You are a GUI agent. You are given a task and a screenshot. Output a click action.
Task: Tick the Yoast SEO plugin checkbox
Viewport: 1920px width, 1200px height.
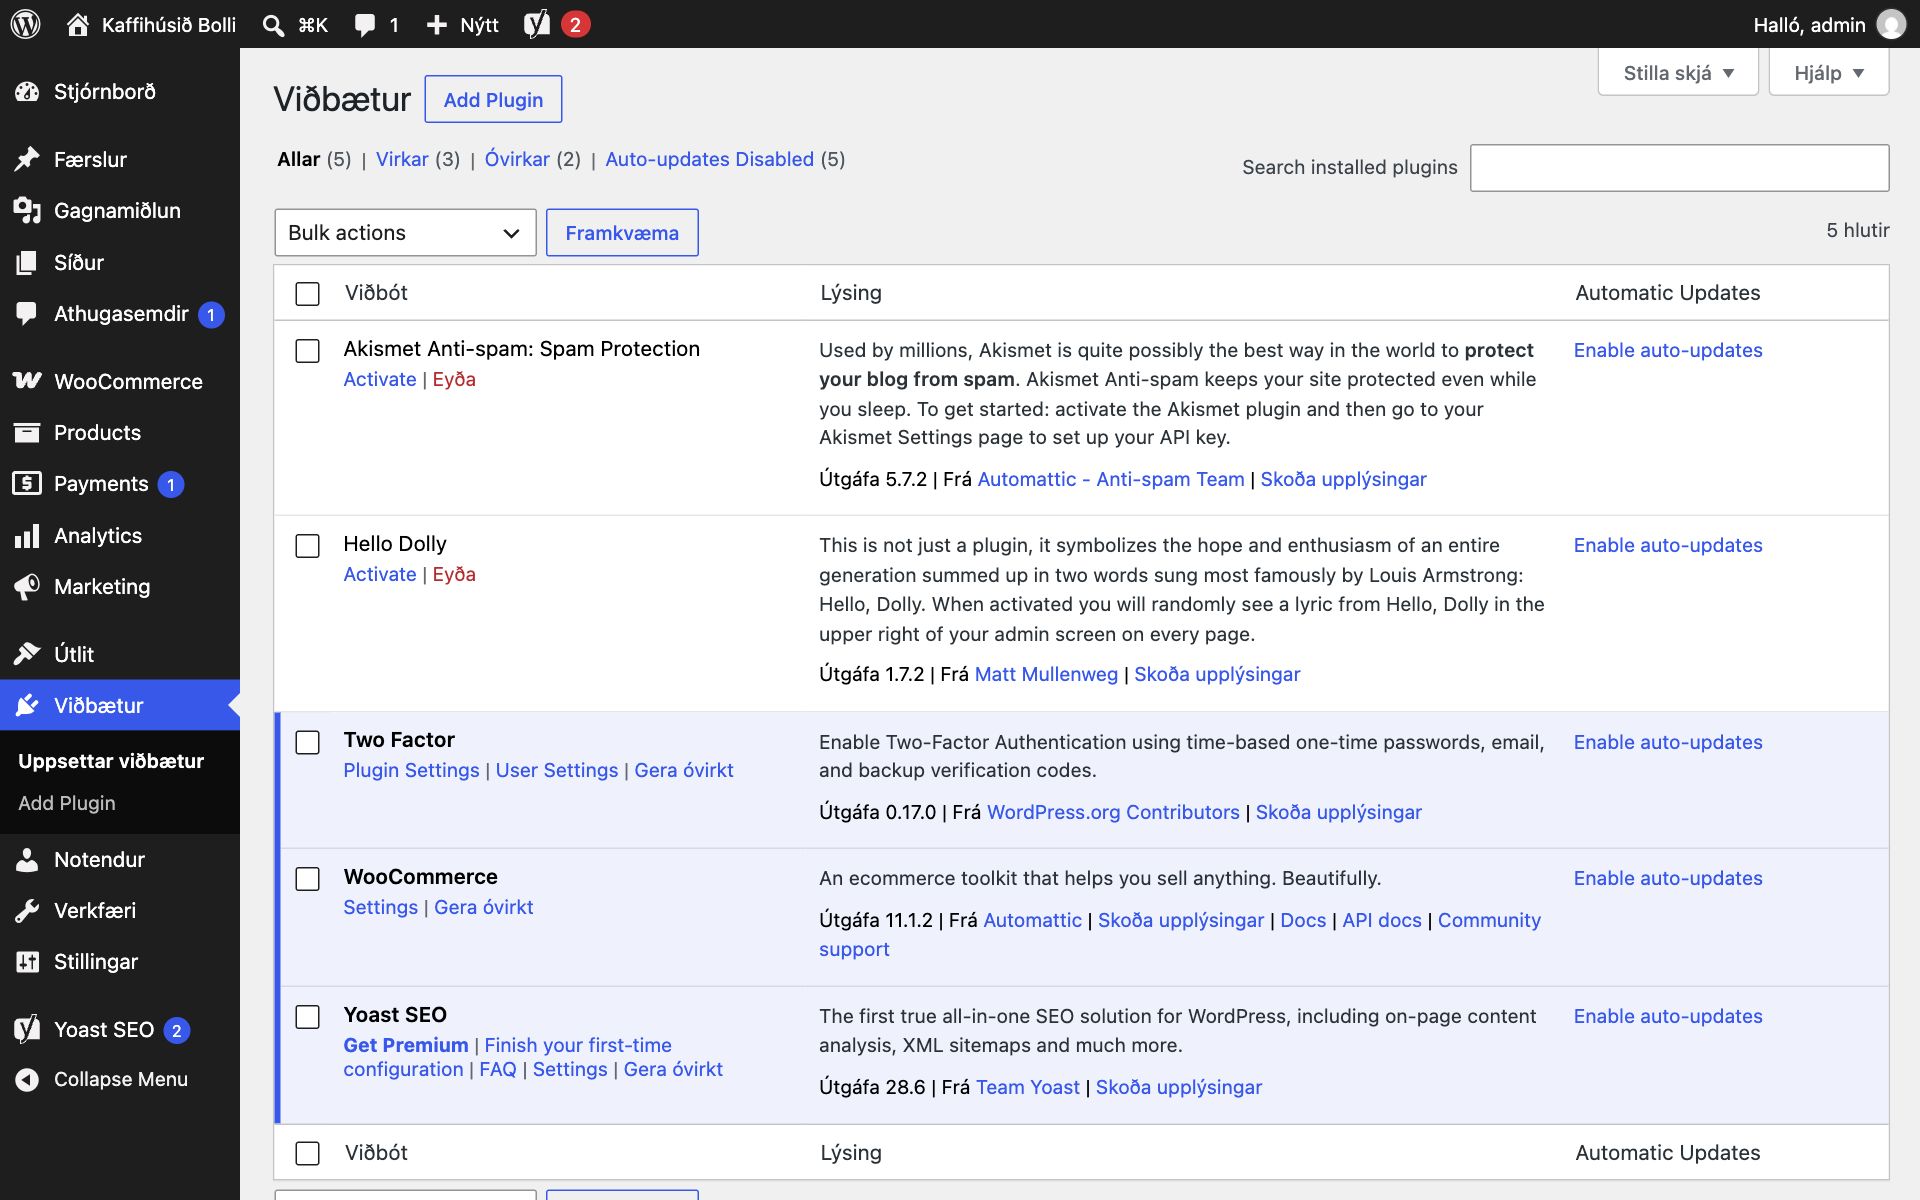click(x=308, y=1017)
